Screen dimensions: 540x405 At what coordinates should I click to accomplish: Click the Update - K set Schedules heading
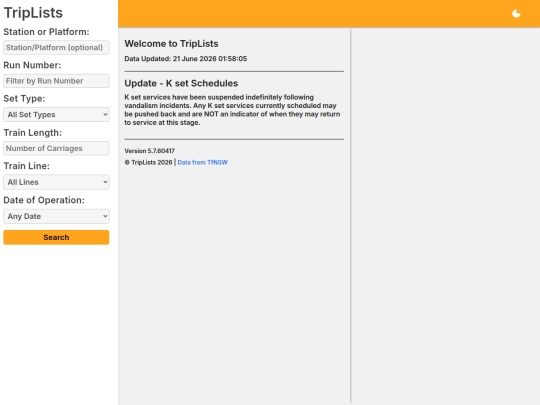pos(181,83)
